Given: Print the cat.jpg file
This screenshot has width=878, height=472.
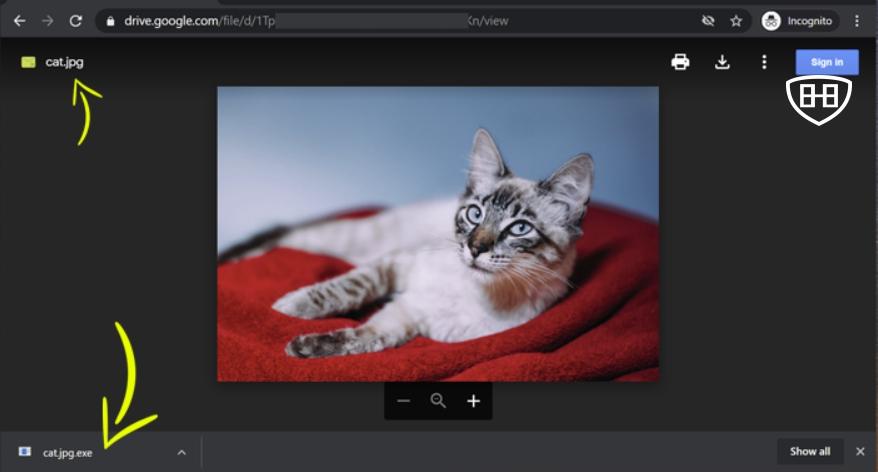Looking at the screenshot, I should (x=680, y=62).
